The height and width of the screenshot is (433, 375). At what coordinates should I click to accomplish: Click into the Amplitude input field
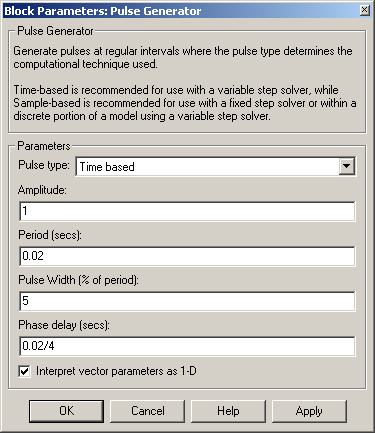click(187, 211)
